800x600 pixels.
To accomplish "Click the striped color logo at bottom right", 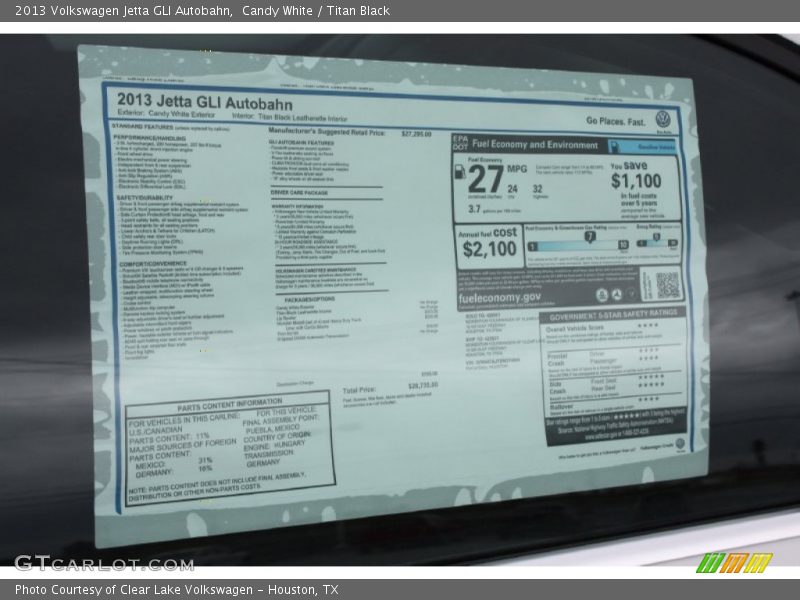I will [x=734, y=562].
